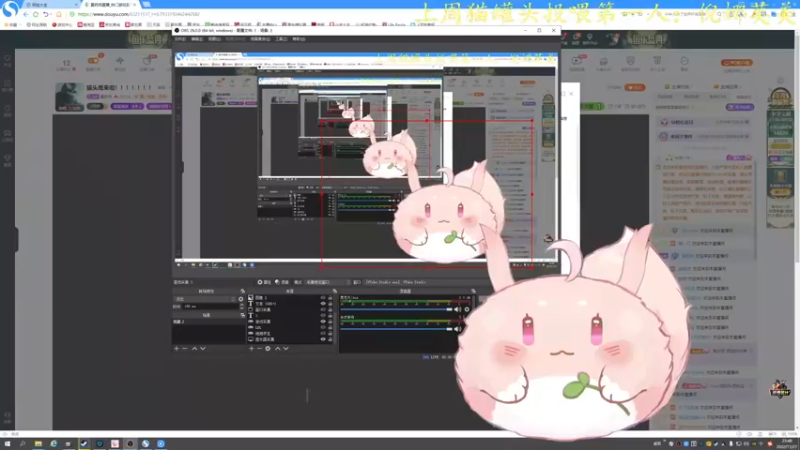Open OBS 文件 menu
800x450 pixels.
coord(181,39)
